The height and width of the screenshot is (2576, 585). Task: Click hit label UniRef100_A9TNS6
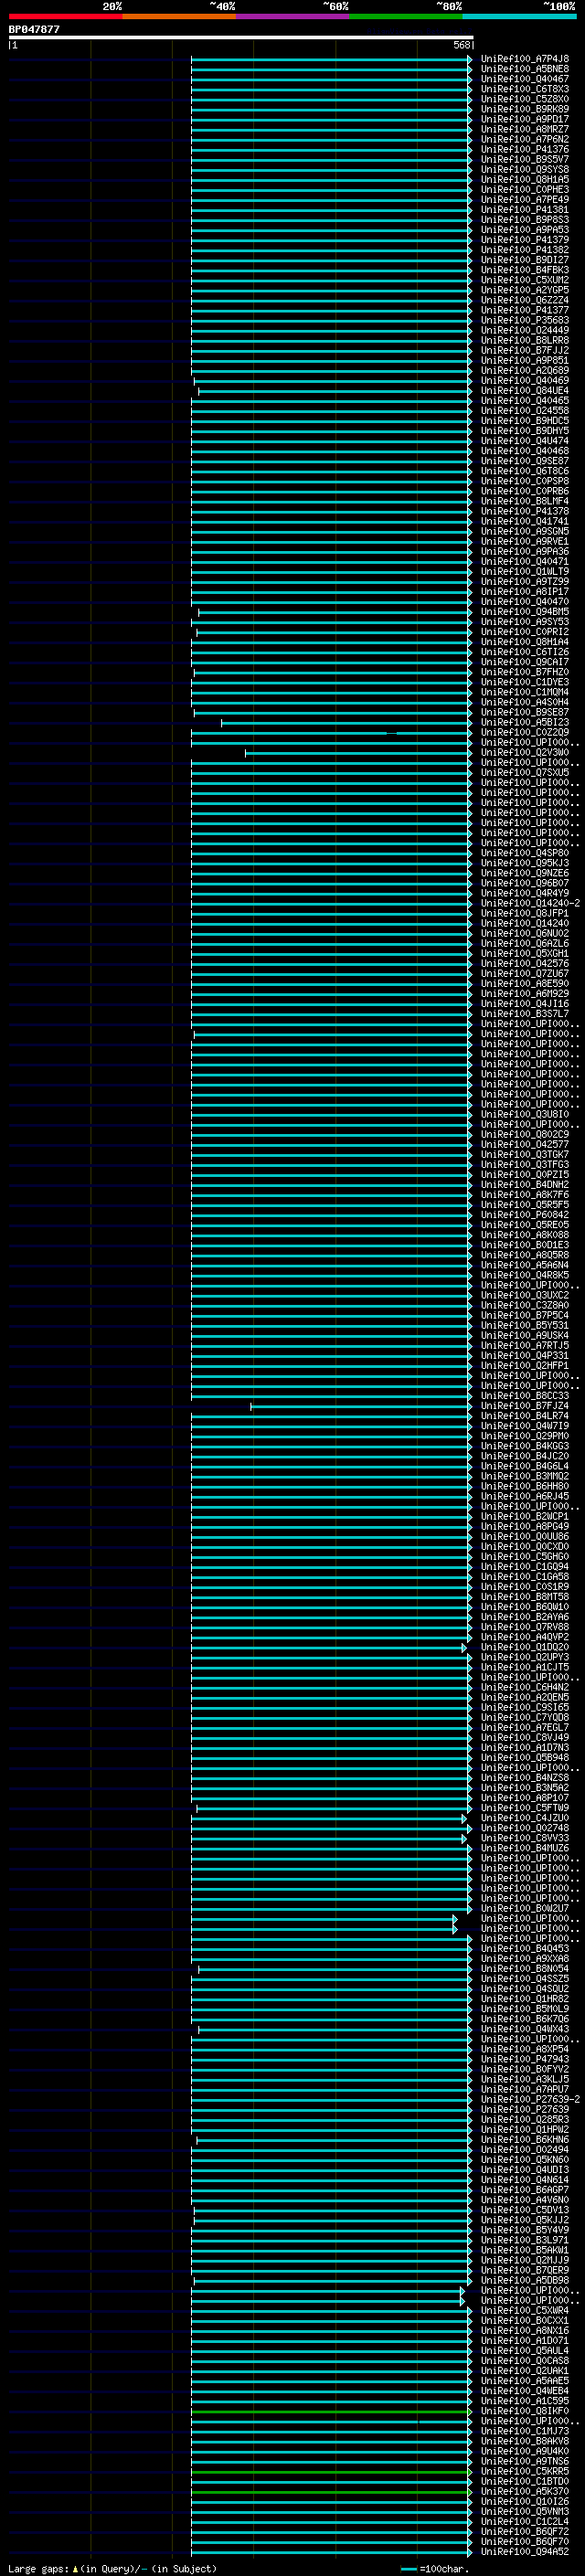coord(524,2462)
